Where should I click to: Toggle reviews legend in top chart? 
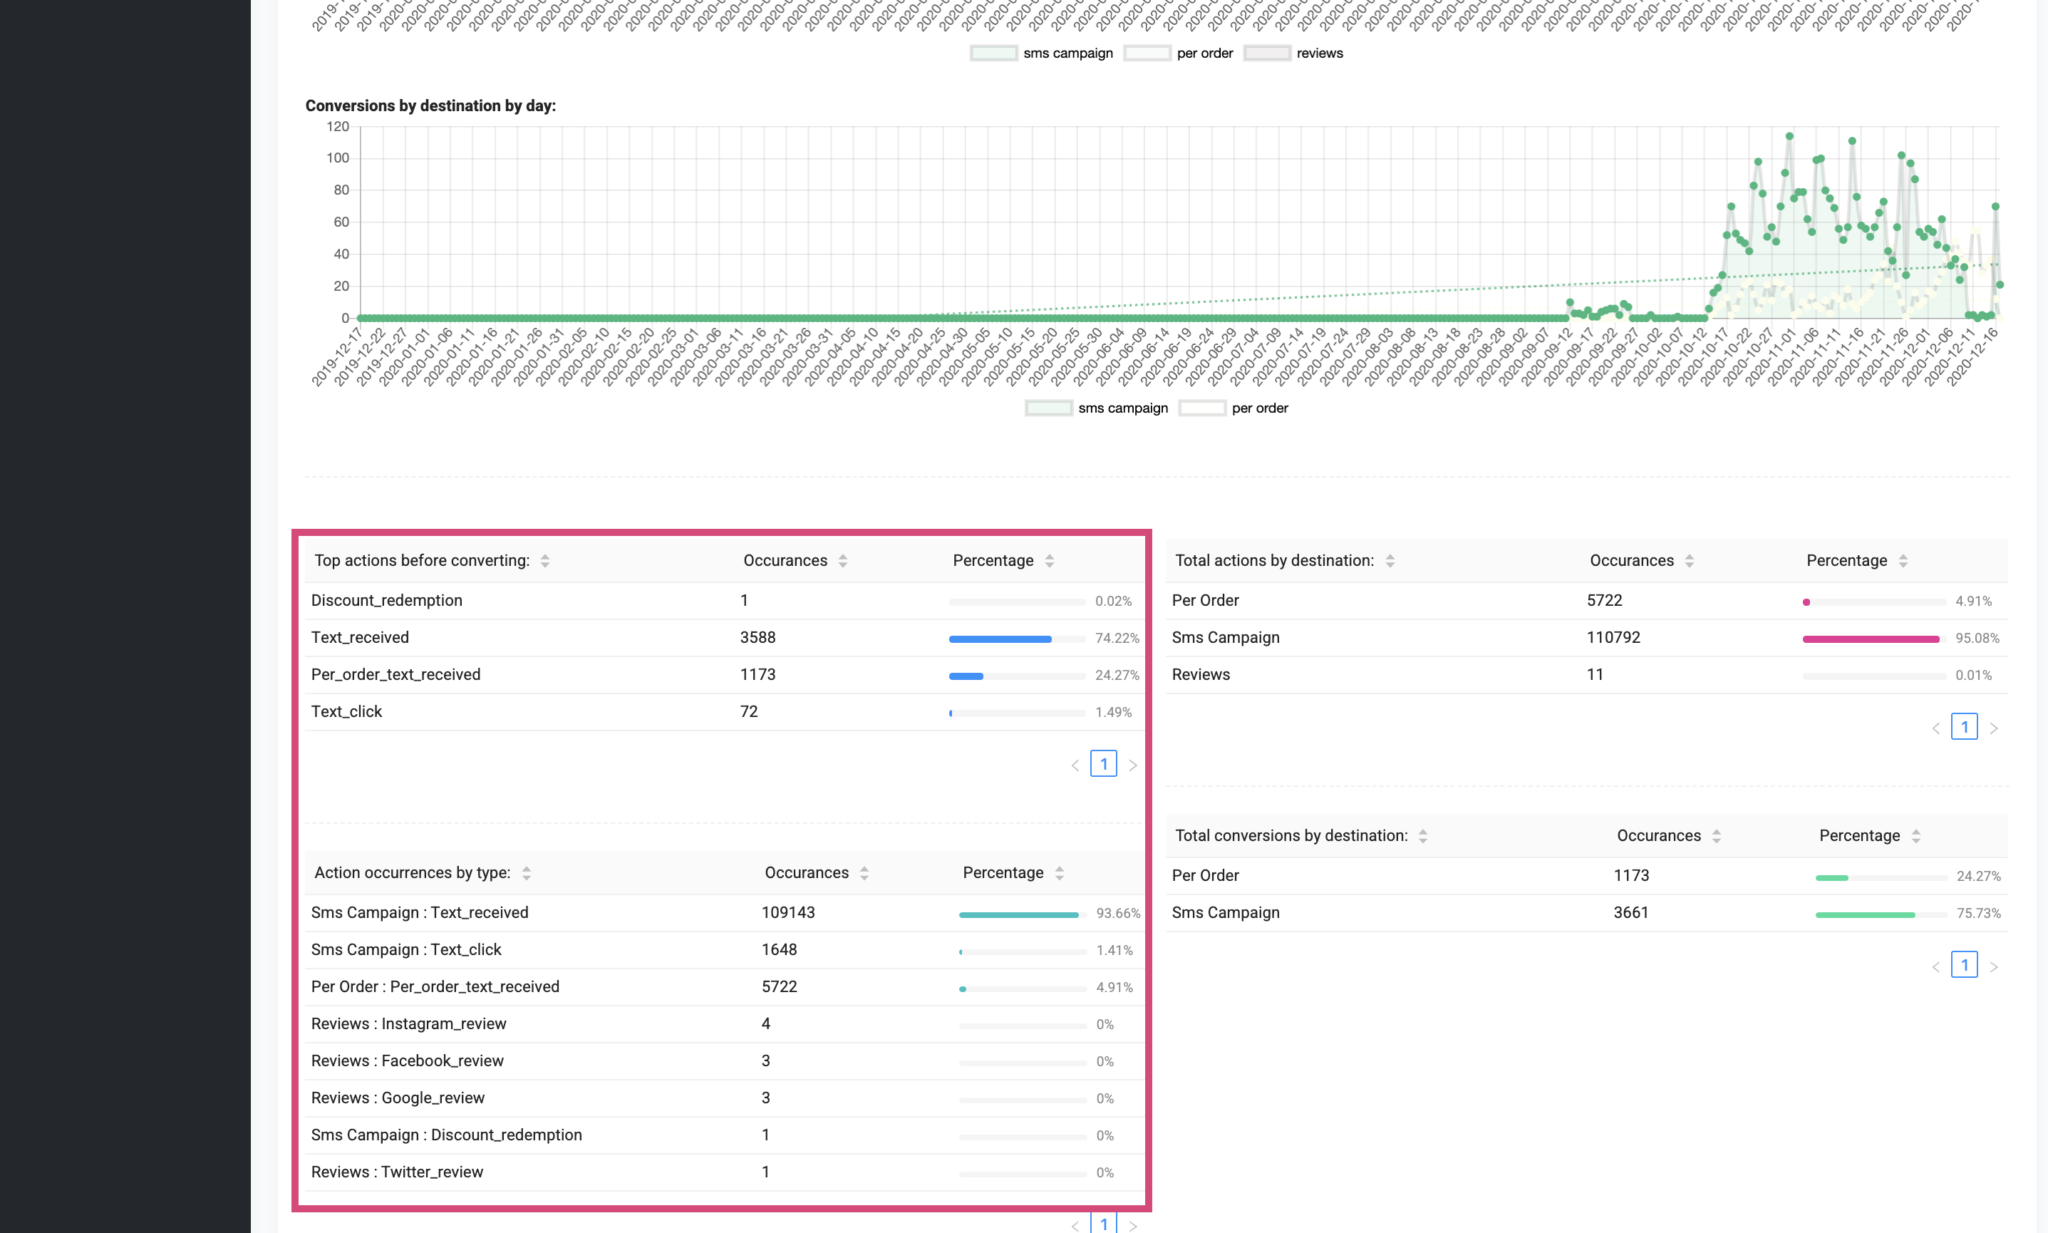coord(1294,53)
